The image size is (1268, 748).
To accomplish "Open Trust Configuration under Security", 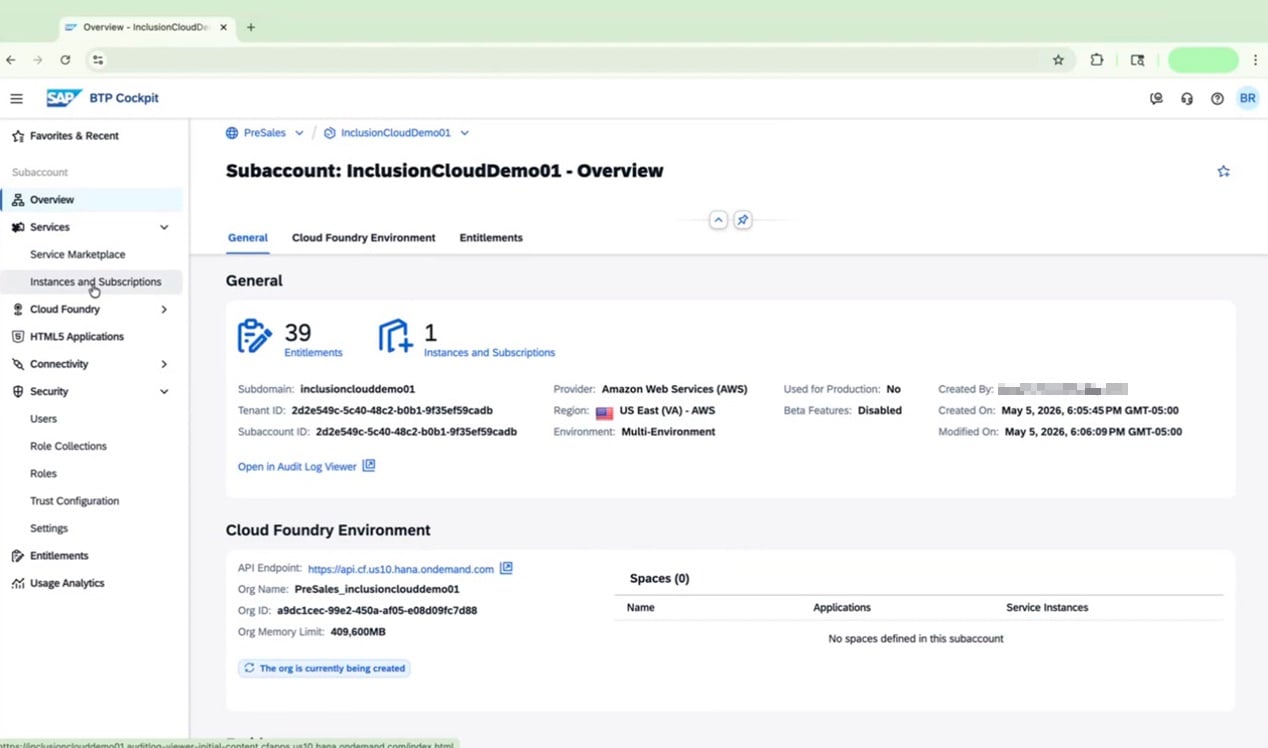I will point(92,501).
